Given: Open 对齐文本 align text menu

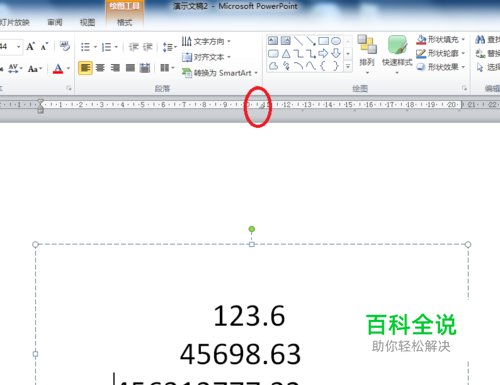Looking at the screenshot, I should click(x=206, y=57).
